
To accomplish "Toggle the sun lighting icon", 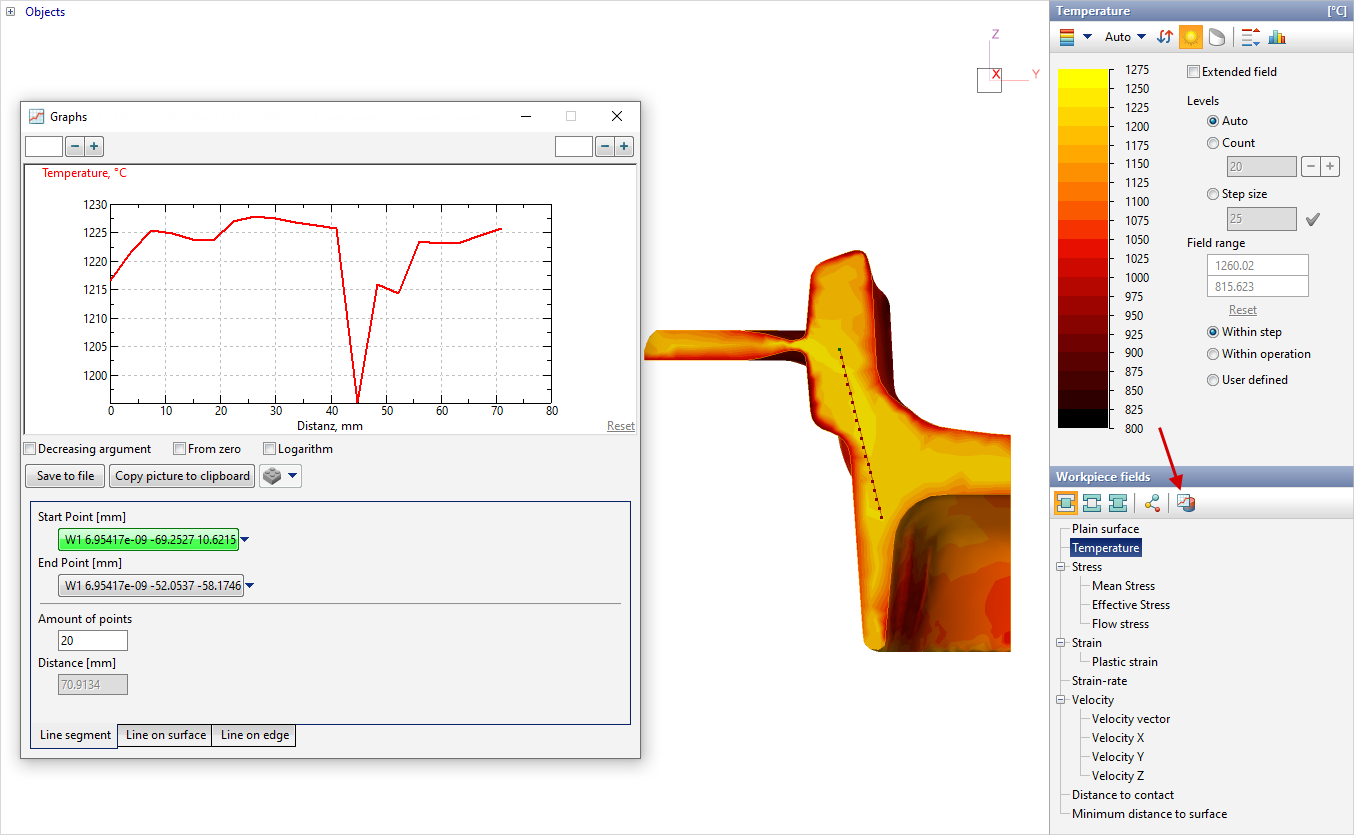I will pyautogui.click(x=1190, y=37).
